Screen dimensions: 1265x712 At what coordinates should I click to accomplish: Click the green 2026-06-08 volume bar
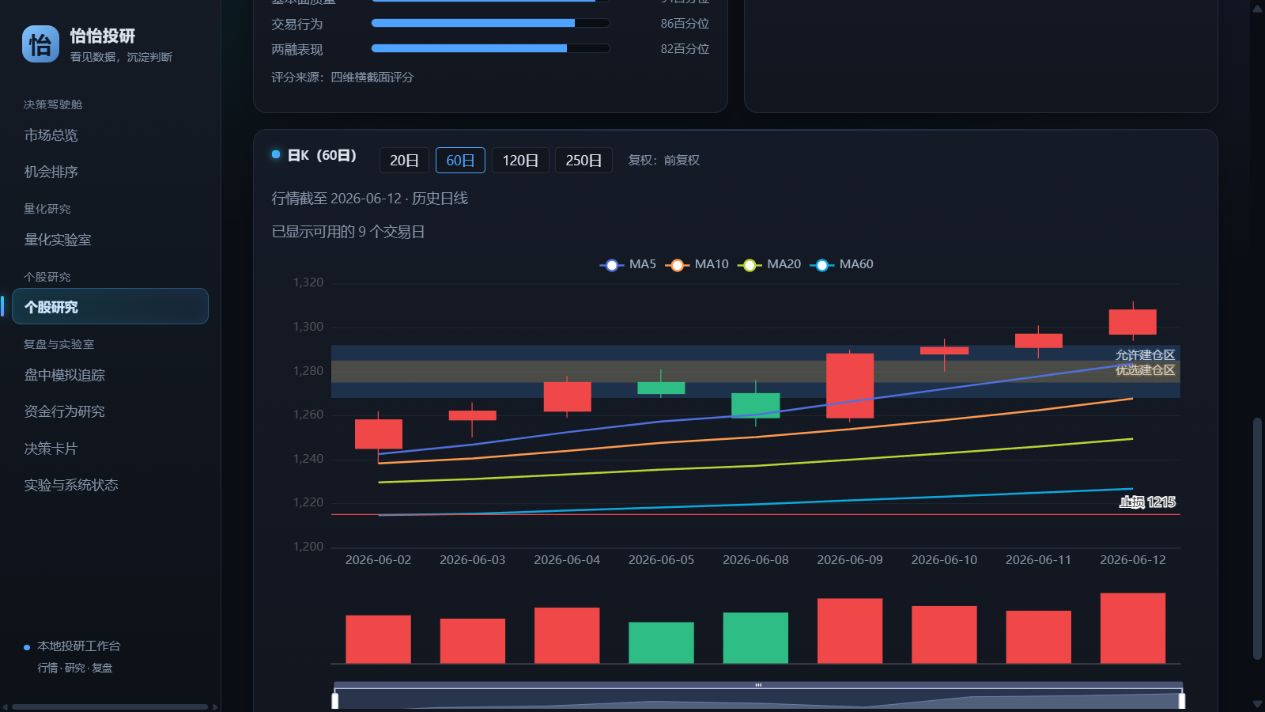[756, 638]
